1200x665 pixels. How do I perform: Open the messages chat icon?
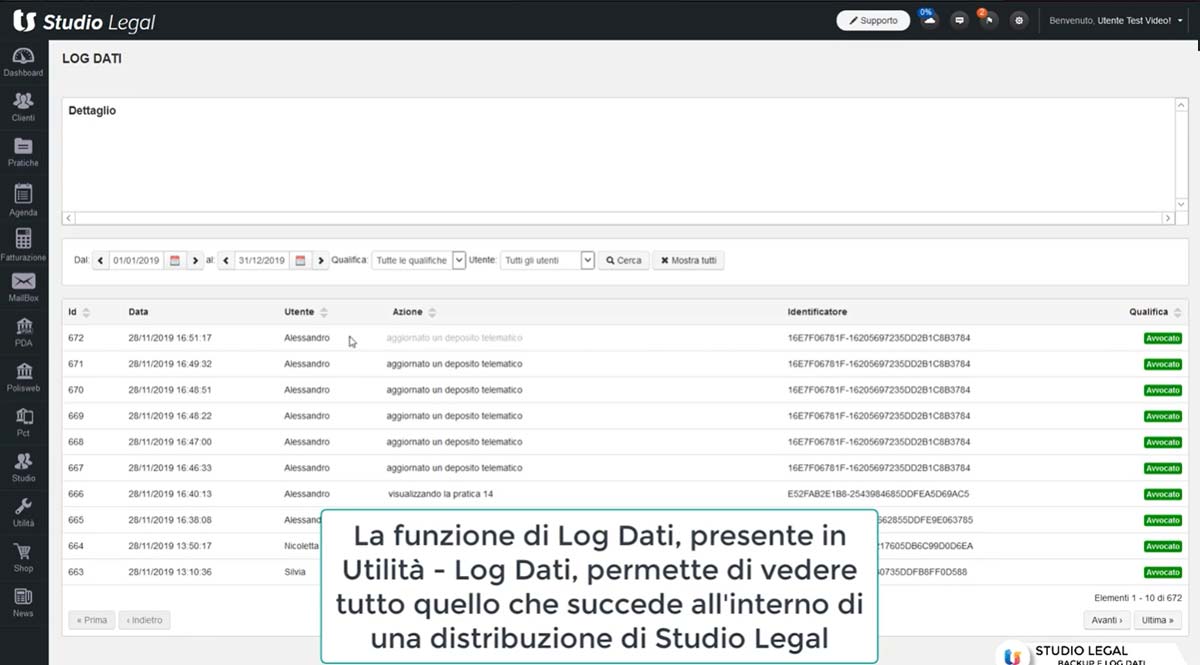click(959, 20)
